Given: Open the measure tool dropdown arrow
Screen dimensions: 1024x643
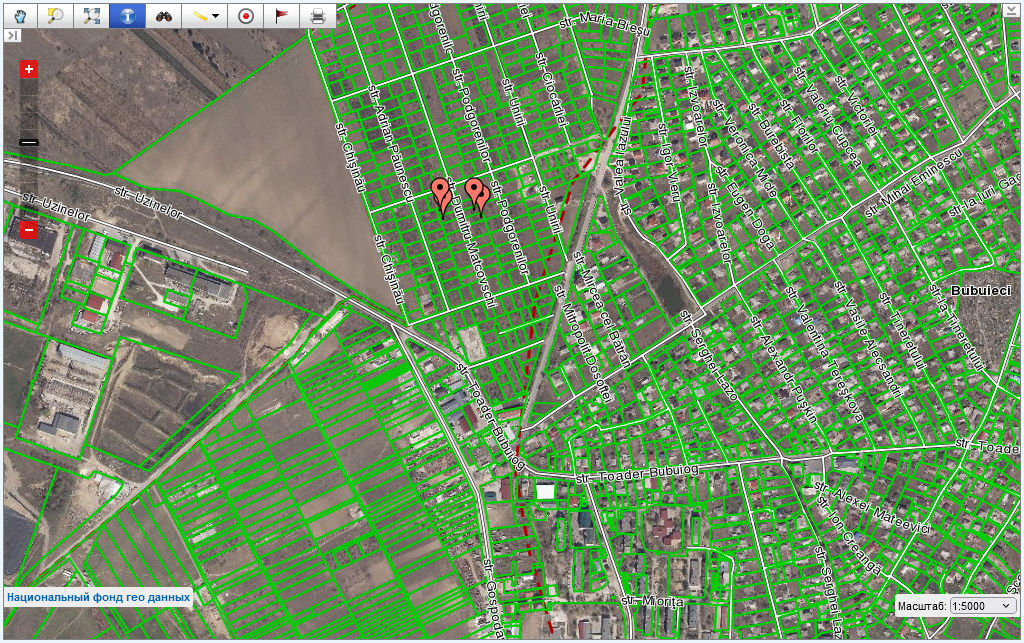Looking at the screenshot, I should click(215, 16).
